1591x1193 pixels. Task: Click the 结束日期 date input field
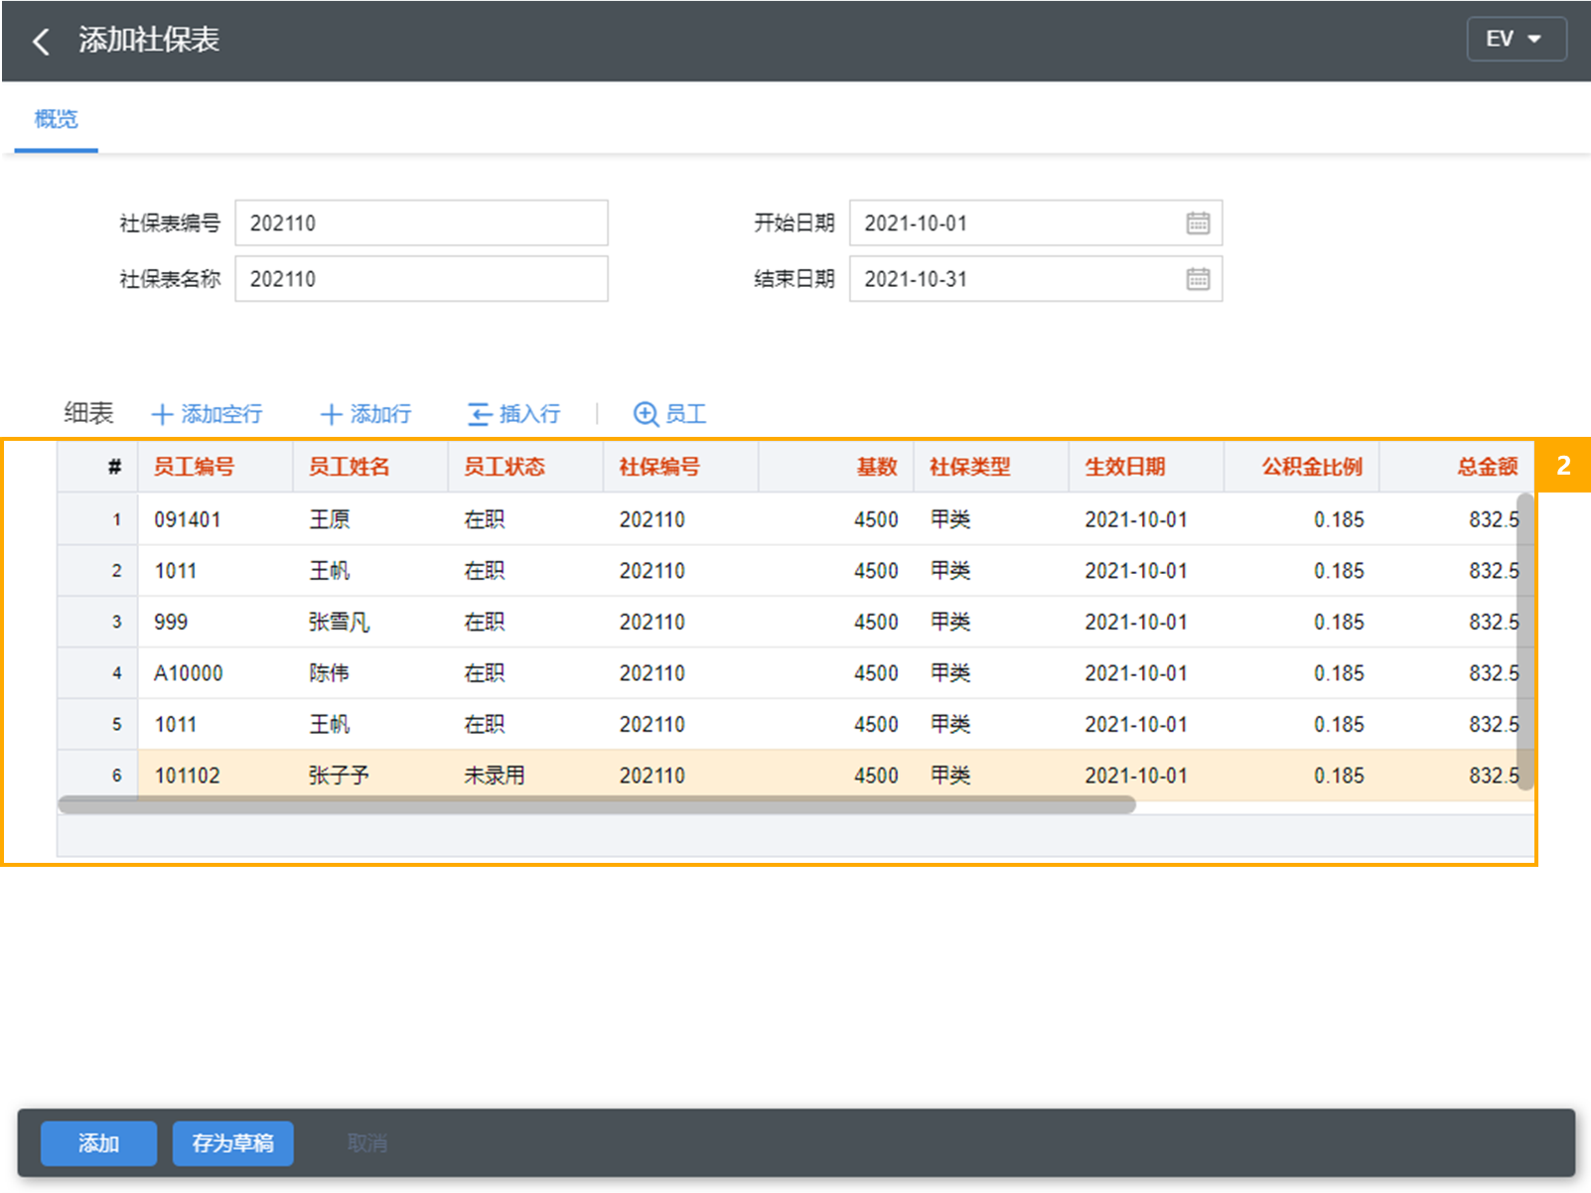(1035, 279)
